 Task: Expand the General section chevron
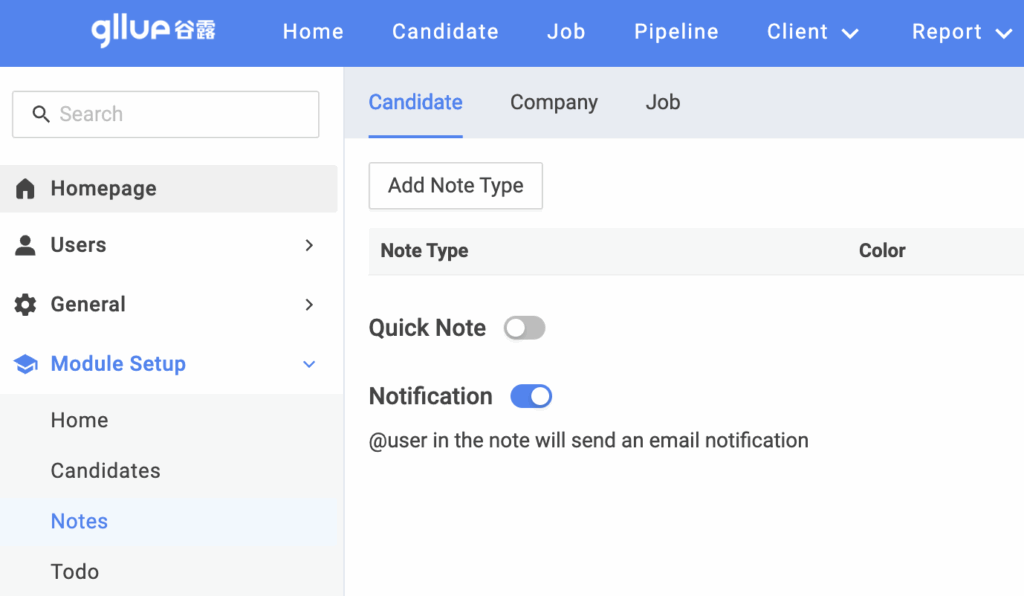(x=310, y=305)
